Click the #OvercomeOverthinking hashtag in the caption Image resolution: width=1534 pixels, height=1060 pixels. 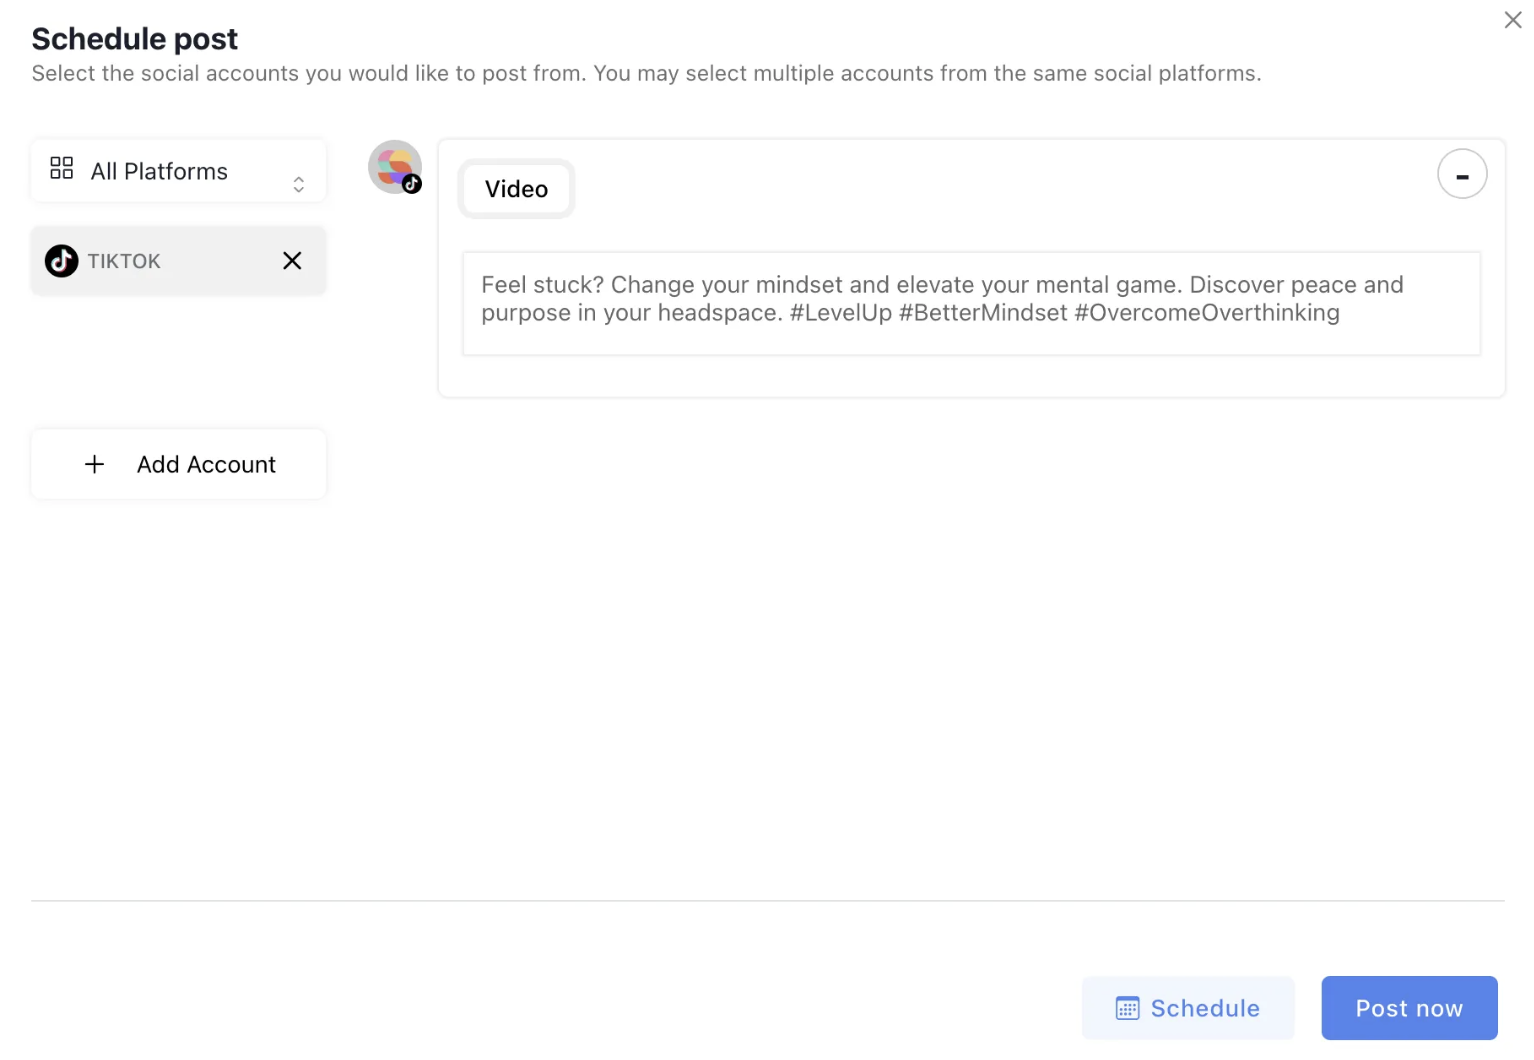point(1206,313)
